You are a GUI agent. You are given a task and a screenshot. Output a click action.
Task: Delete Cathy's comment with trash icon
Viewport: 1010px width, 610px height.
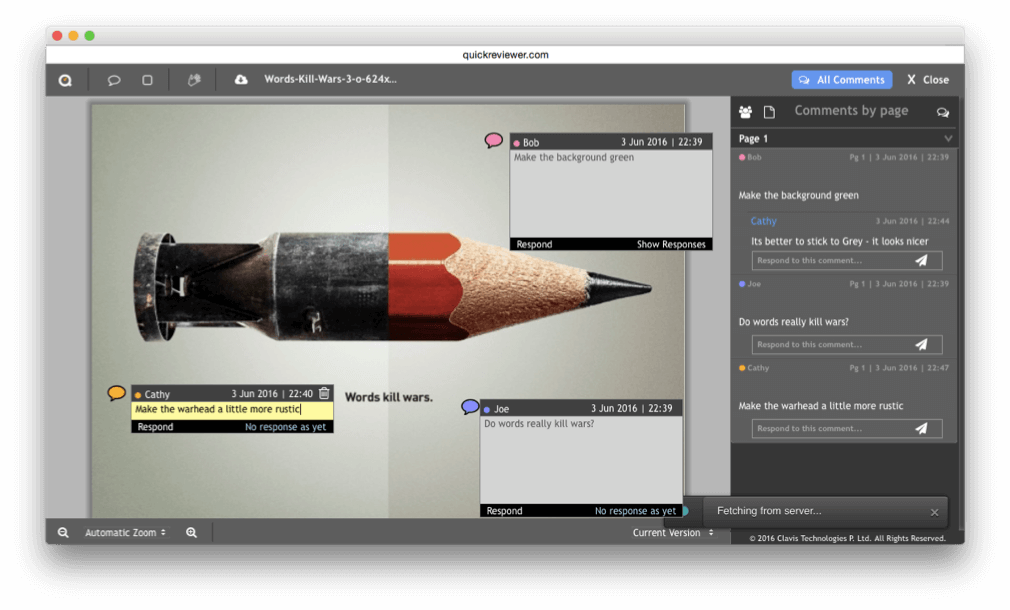325,393
